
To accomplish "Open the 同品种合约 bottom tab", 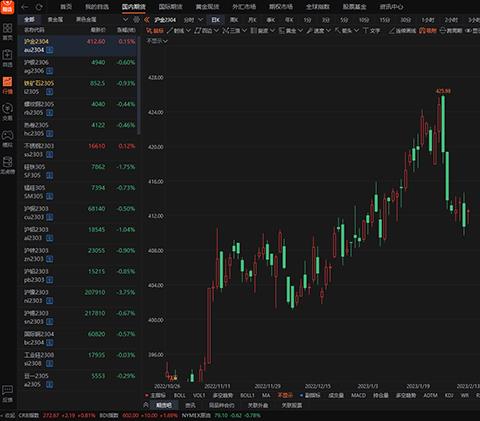I will pyautogui.click(x=221, y=405).
